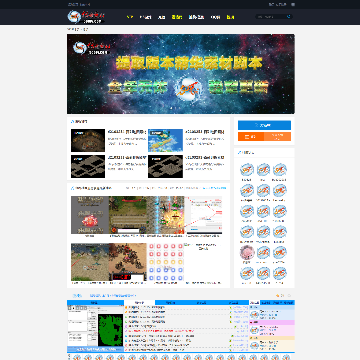Open the gallery image with red-lined white chart

point(203,215)
